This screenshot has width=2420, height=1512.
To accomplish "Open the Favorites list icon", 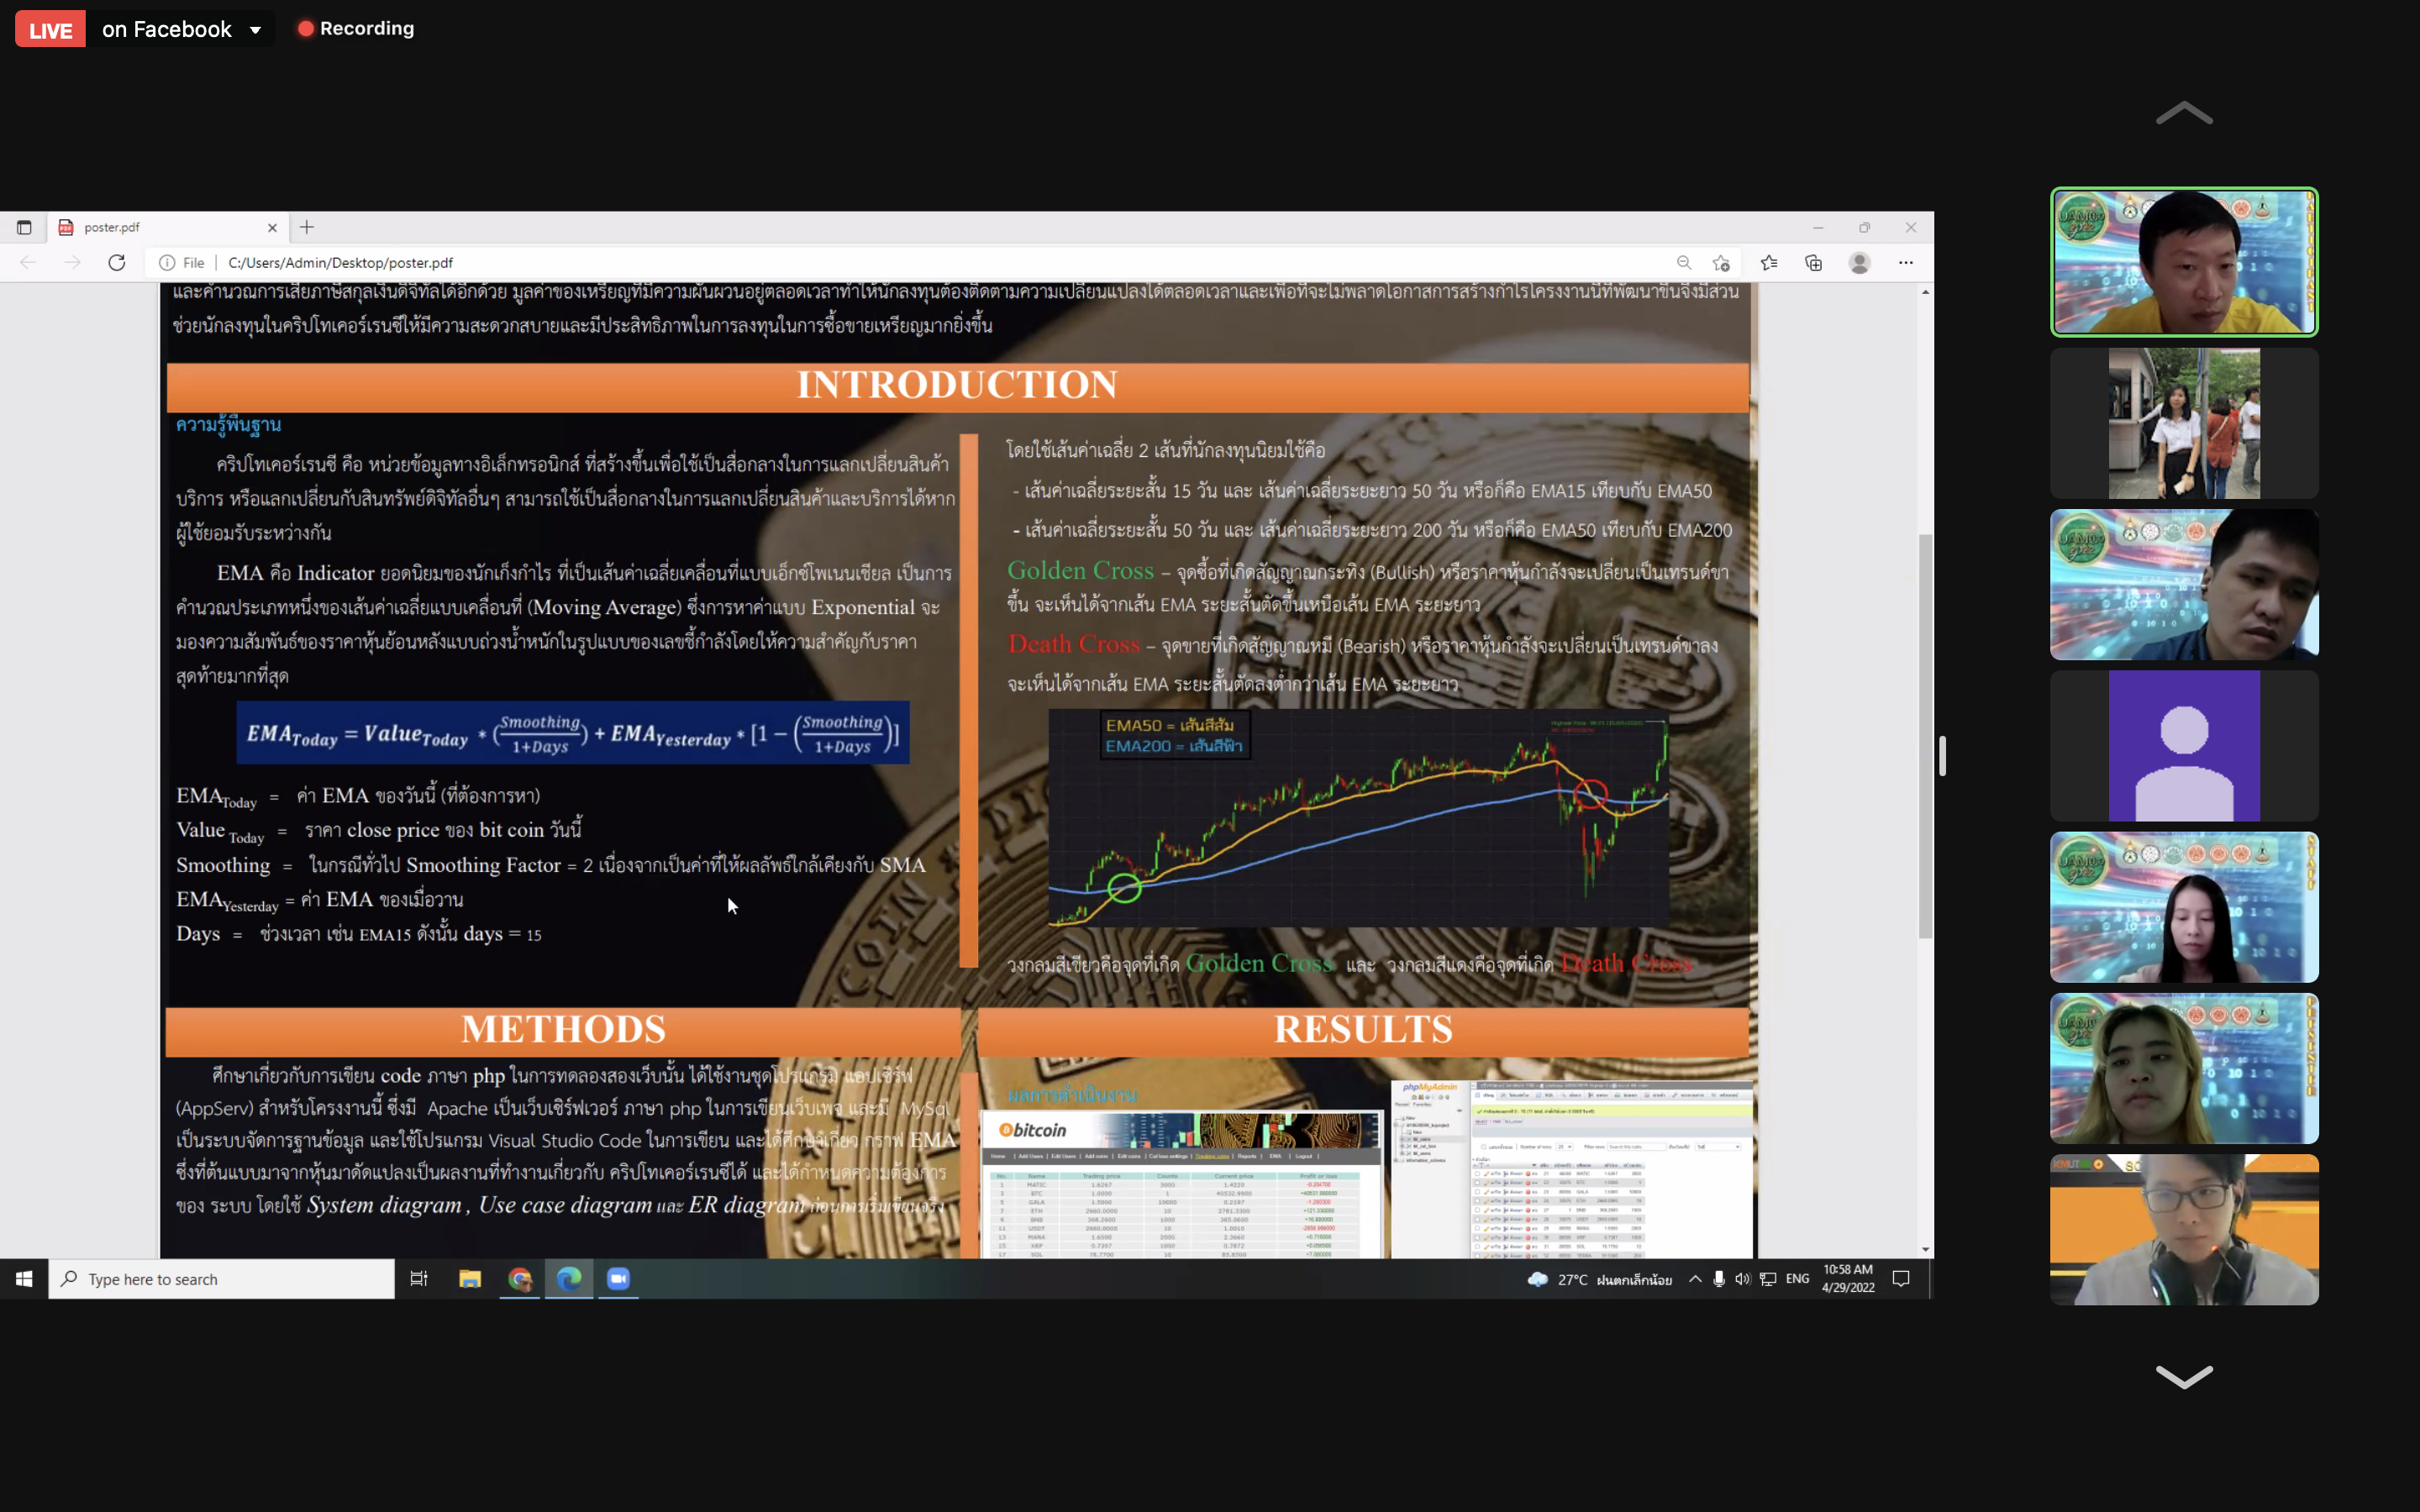I will coord(1769,263).
